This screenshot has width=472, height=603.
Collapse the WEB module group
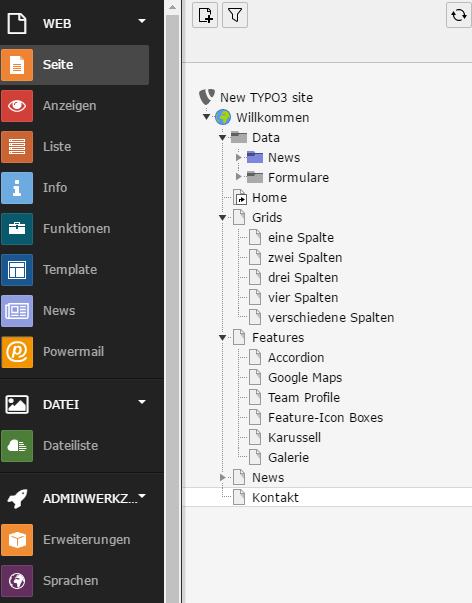[142, 21]
